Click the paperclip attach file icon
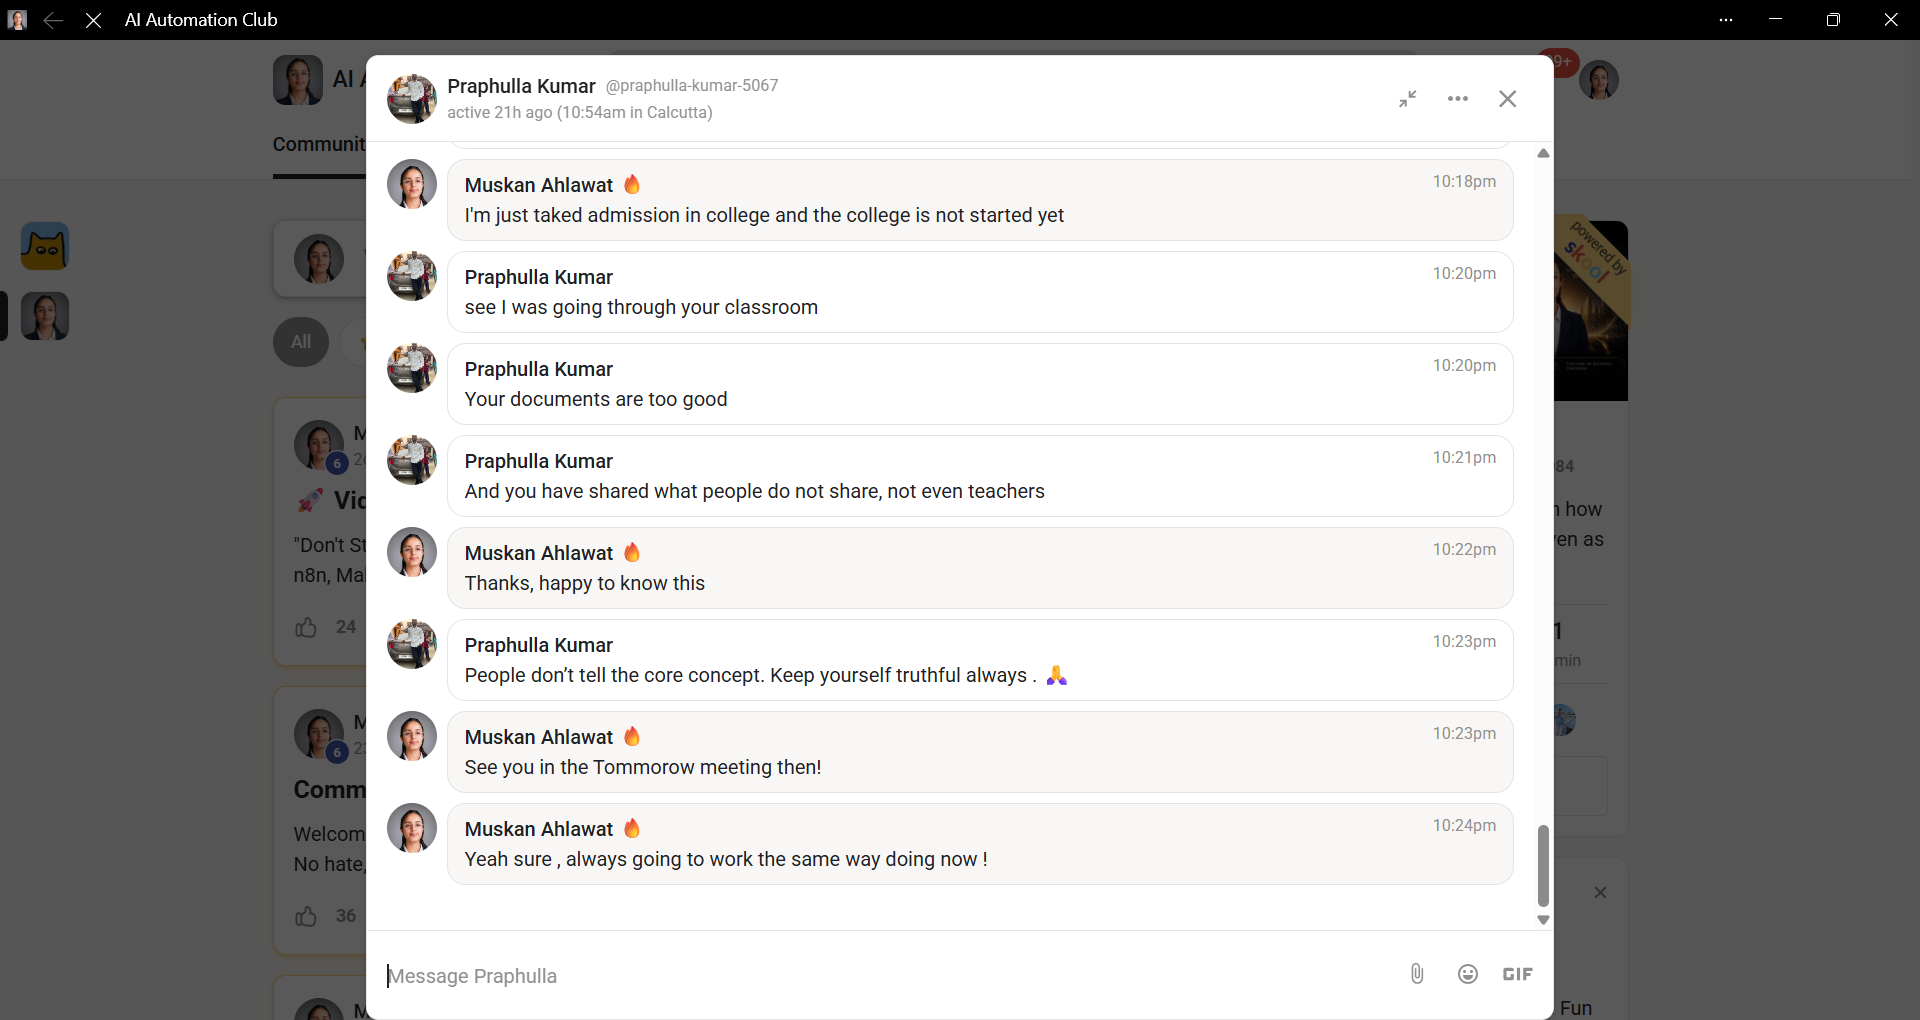The height and width of the screenshot is (1020, 1920). [1417, 974]
